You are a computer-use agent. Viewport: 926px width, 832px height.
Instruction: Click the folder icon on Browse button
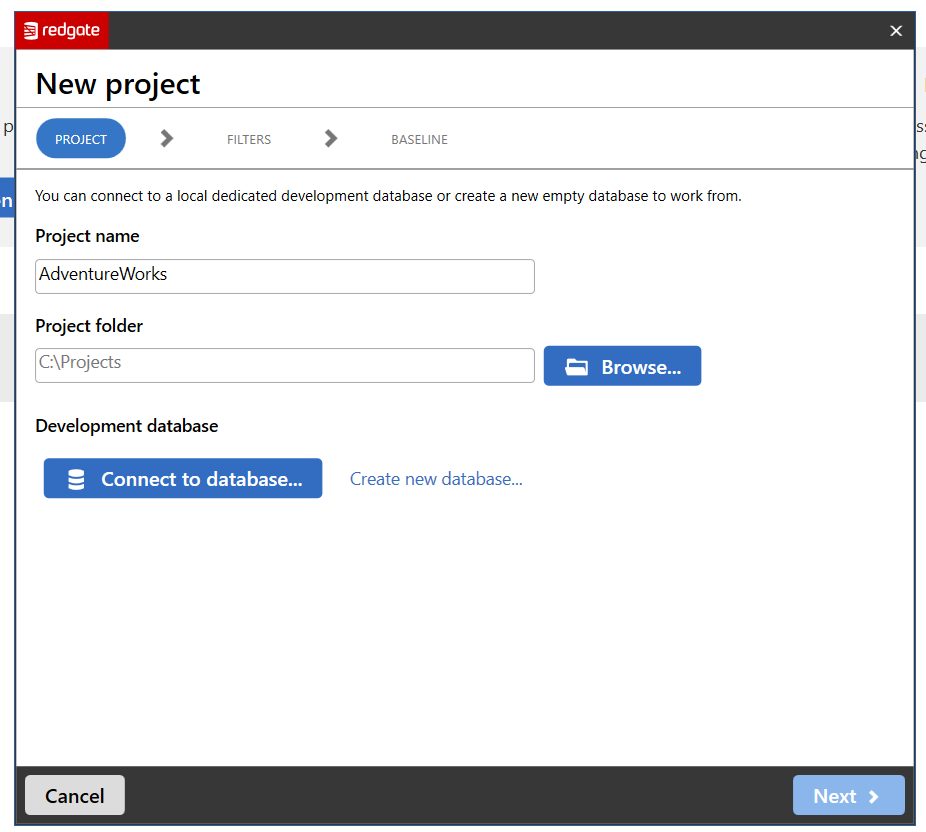[576, 367]
